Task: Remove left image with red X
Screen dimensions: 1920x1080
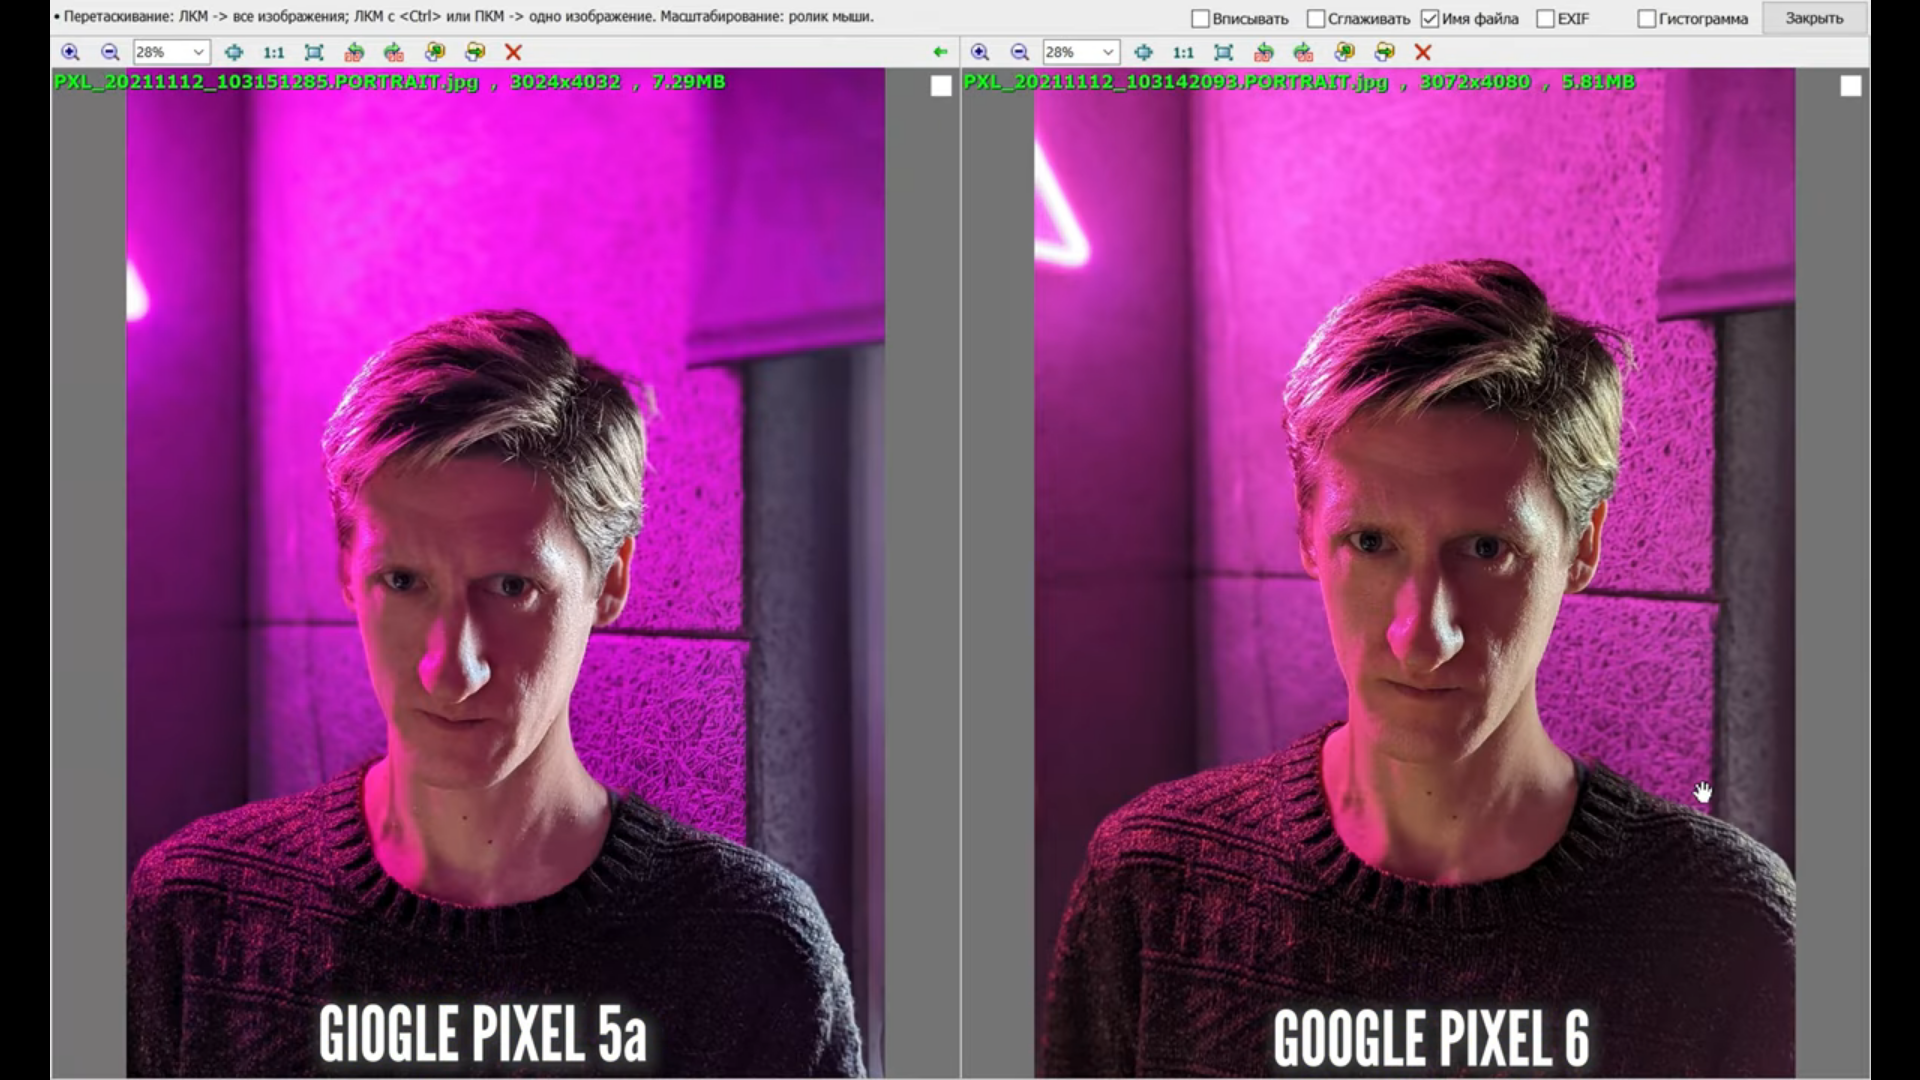Action: tap(513, 52)
